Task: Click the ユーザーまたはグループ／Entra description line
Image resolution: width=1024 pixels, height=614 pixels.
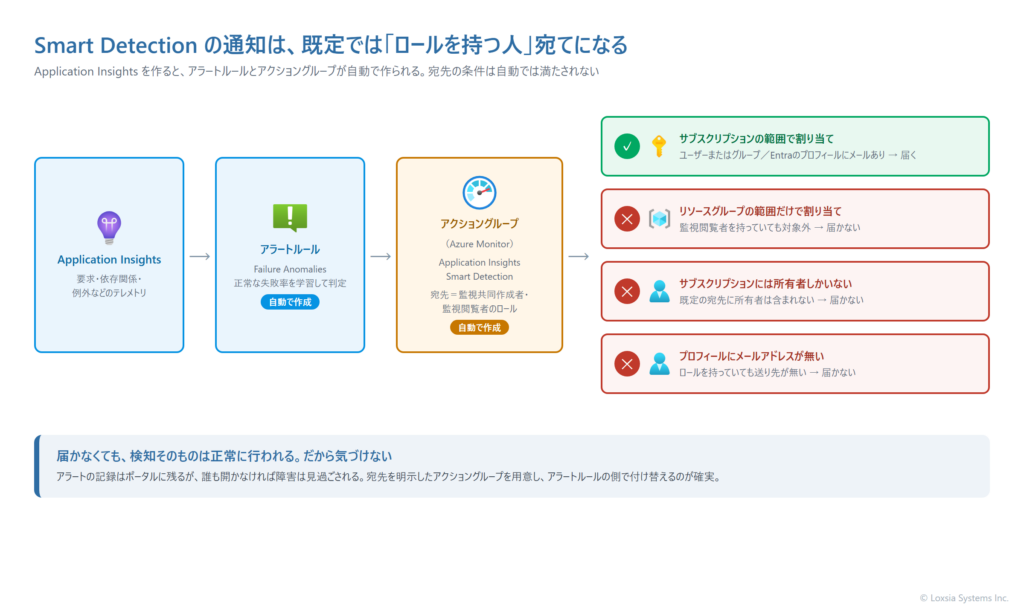Action: coord(798,155)
